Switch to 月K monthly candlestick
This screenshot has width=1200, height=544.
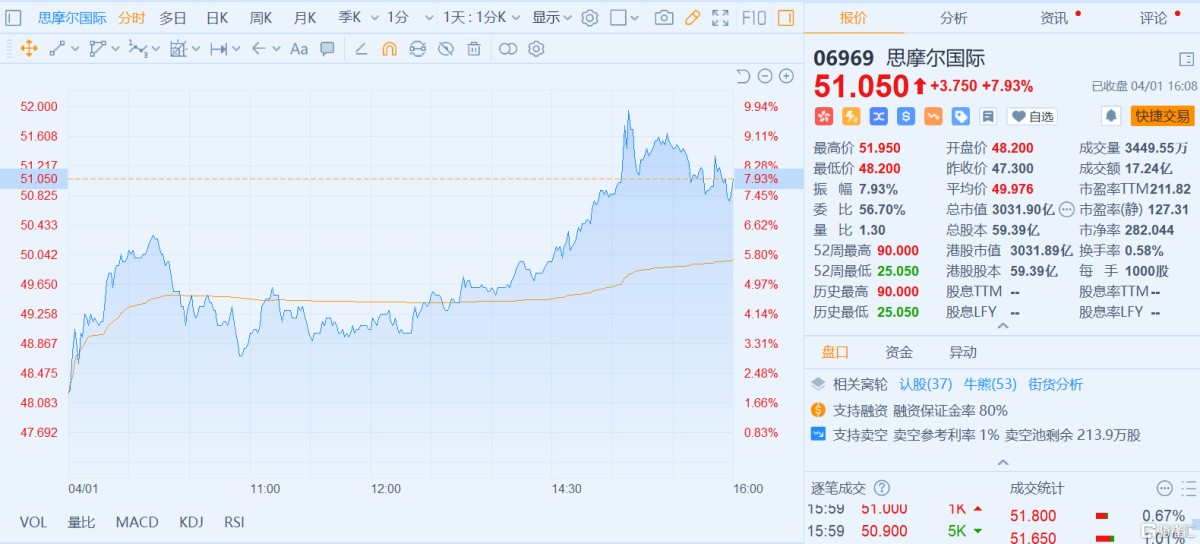(x=305, y=17)
